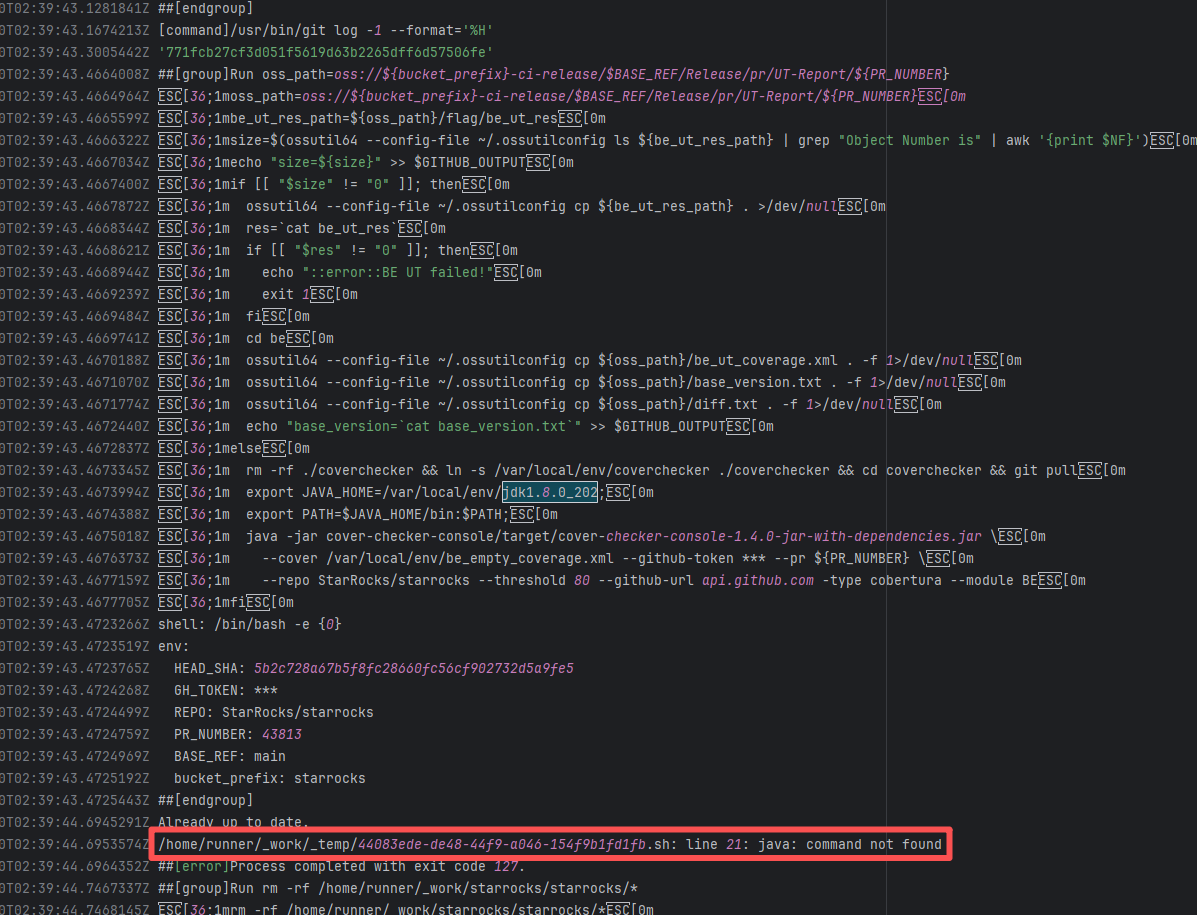
Task: Click the 'Already up to date.' log line
Action: [233, 822]
